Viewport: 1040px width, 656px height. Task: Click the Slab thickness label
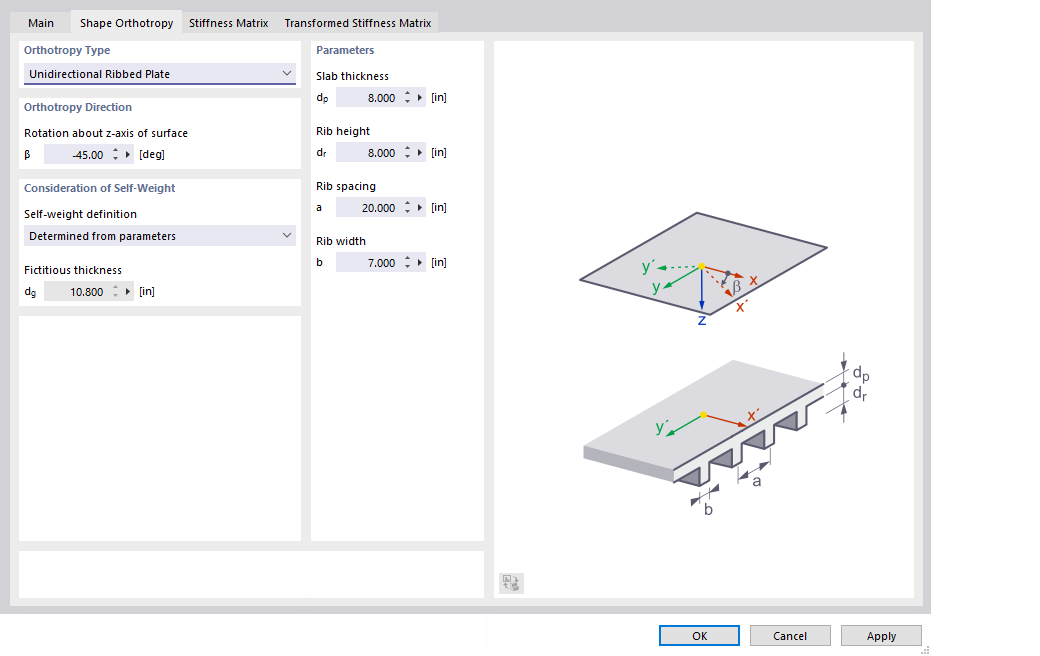pos(352,76)
